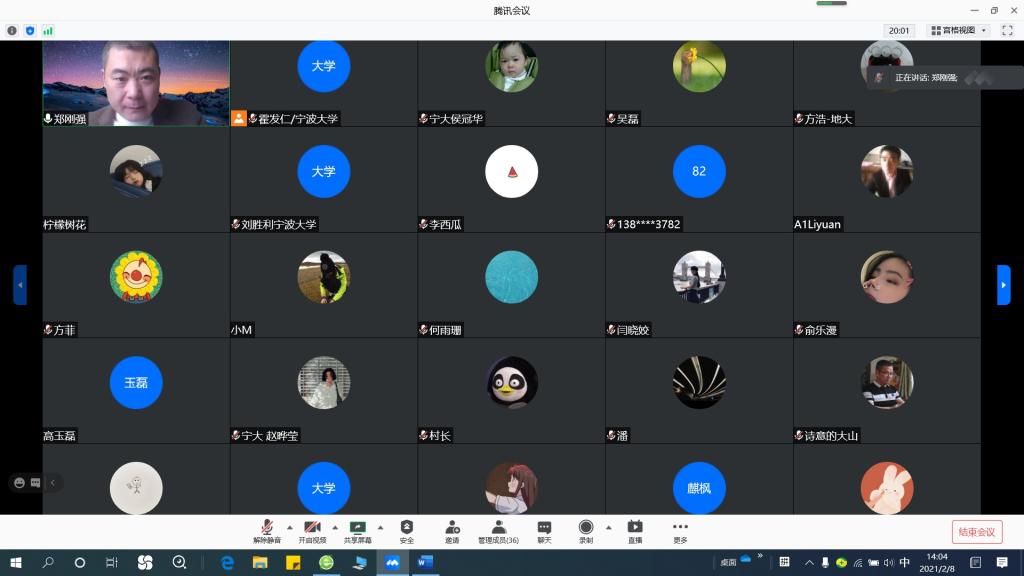
Task: Select 郑刚强's video thumbnail
Action: [x=136, y=82]
